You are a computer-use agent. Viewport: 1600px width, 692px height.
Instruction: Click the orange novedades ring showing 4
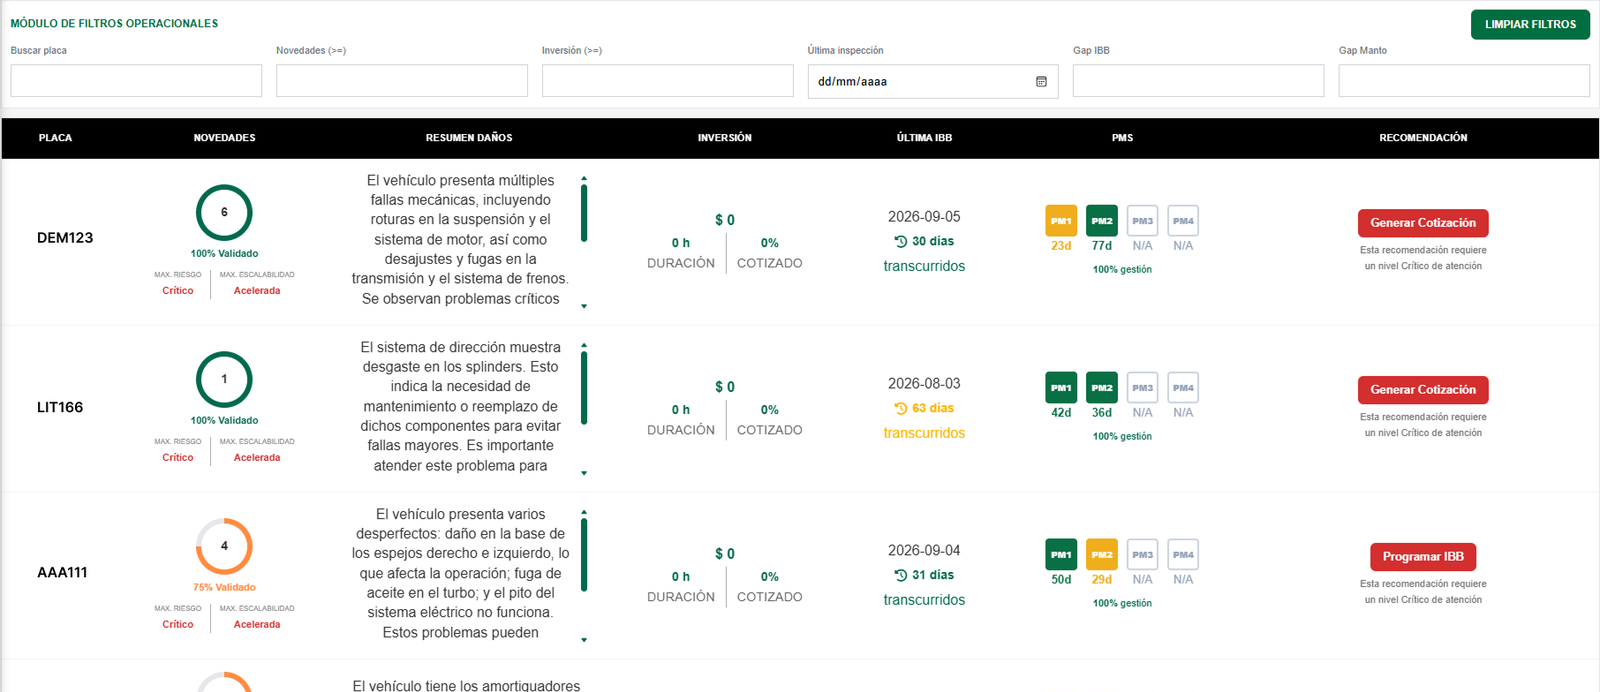coord(224,546)
